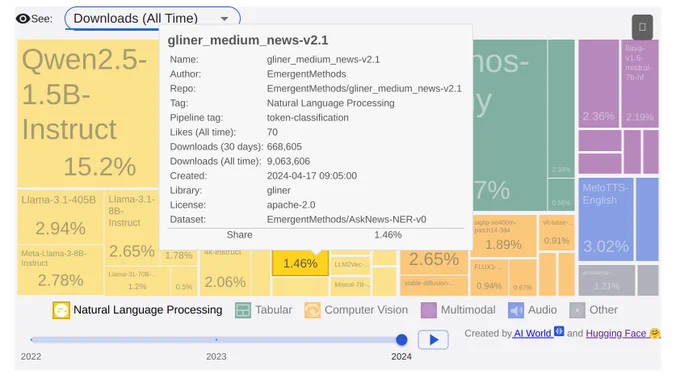Select the stable-diffusion tile
This screenshot has height=383, width=680.
(x=434, y=285)
